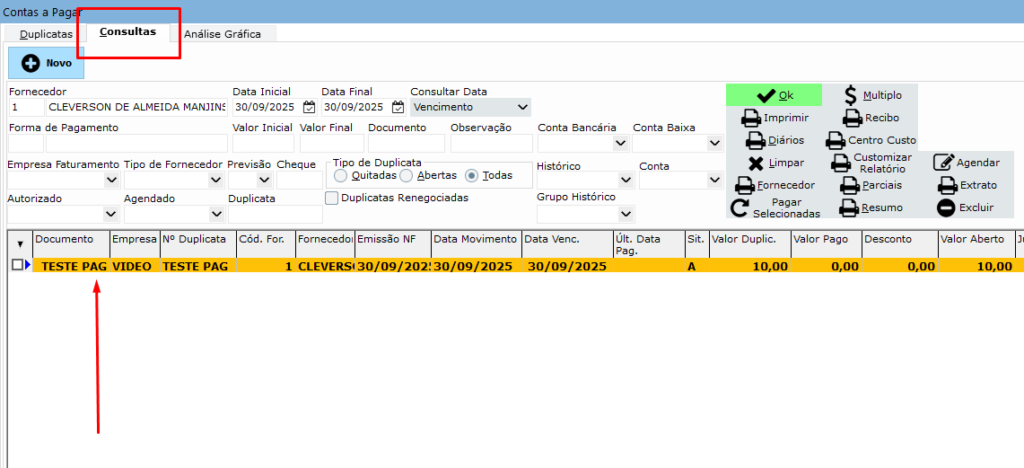Viewport: 1024px width, 468px height.
Task: Click the Agendar edit icon
Action: [942, 163]
